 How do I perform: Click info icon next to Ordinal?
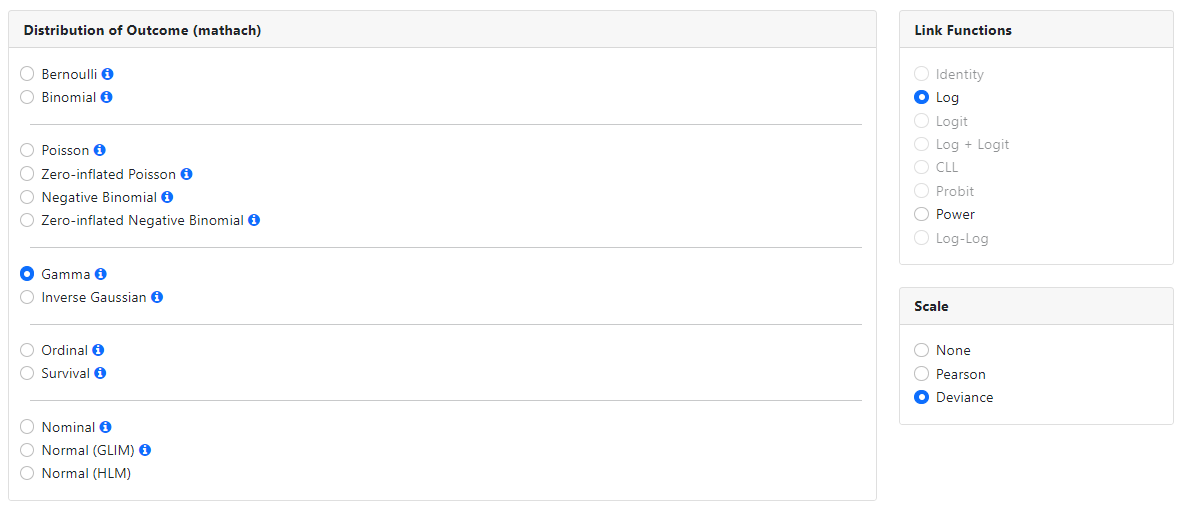[99, 350]
